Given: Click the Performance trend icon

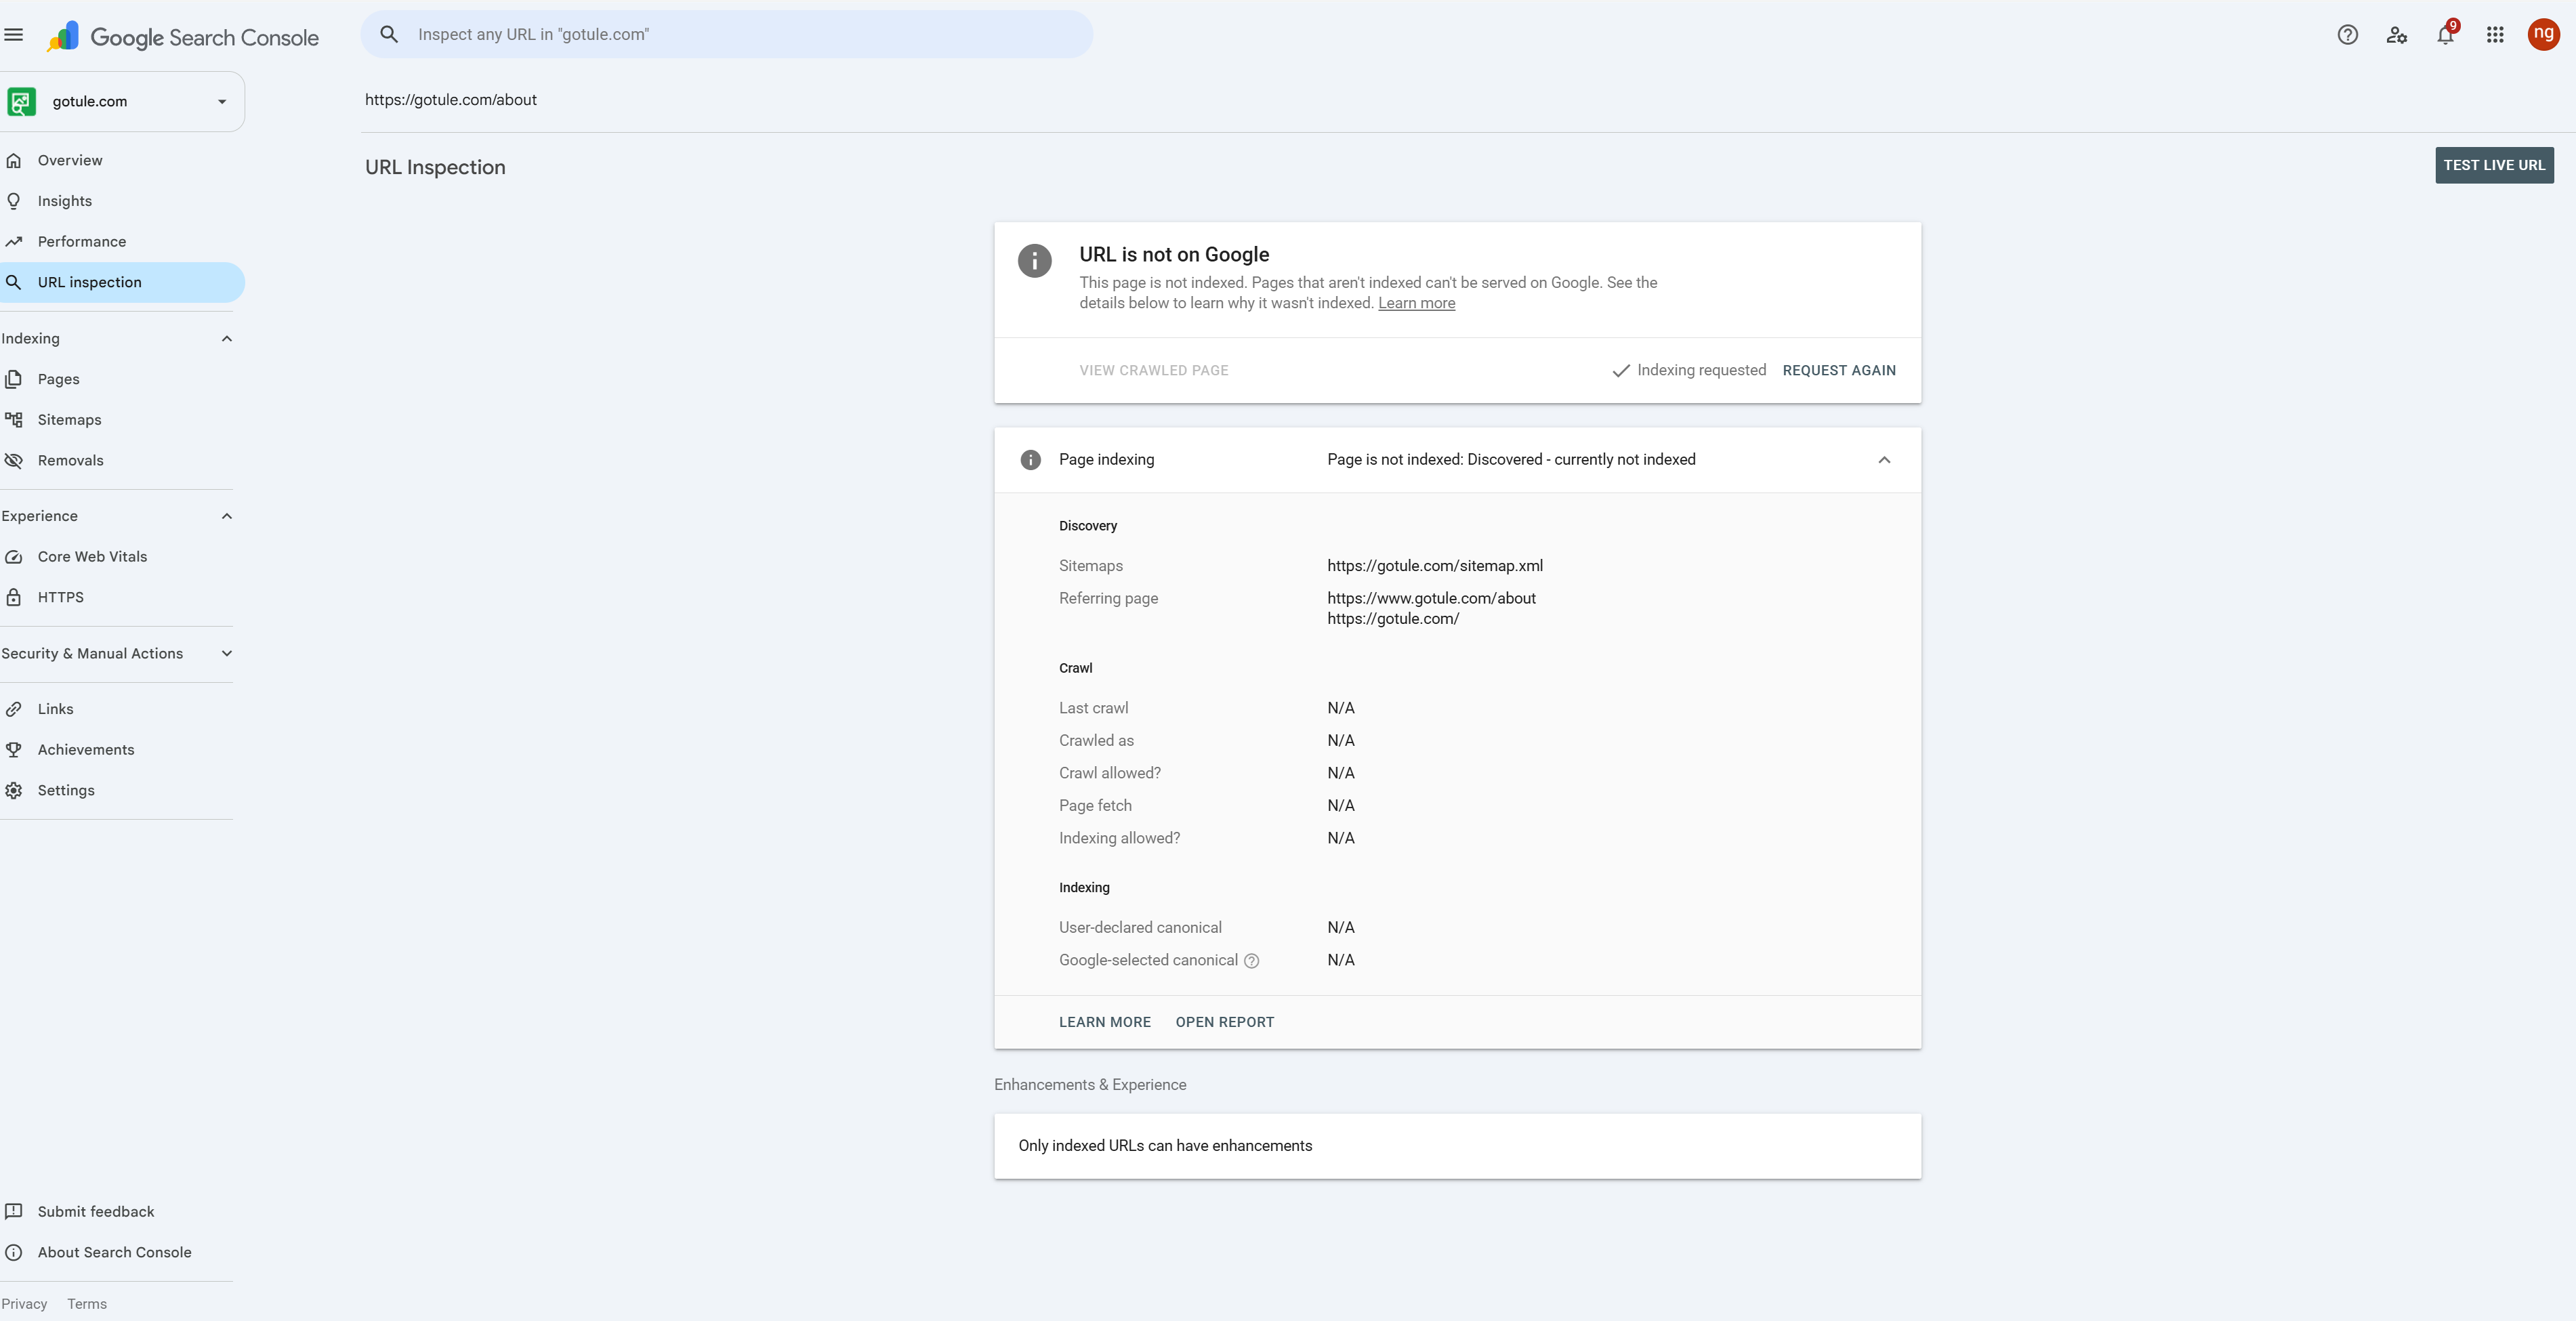Looking at the screenshot, I should click(14, 242).
